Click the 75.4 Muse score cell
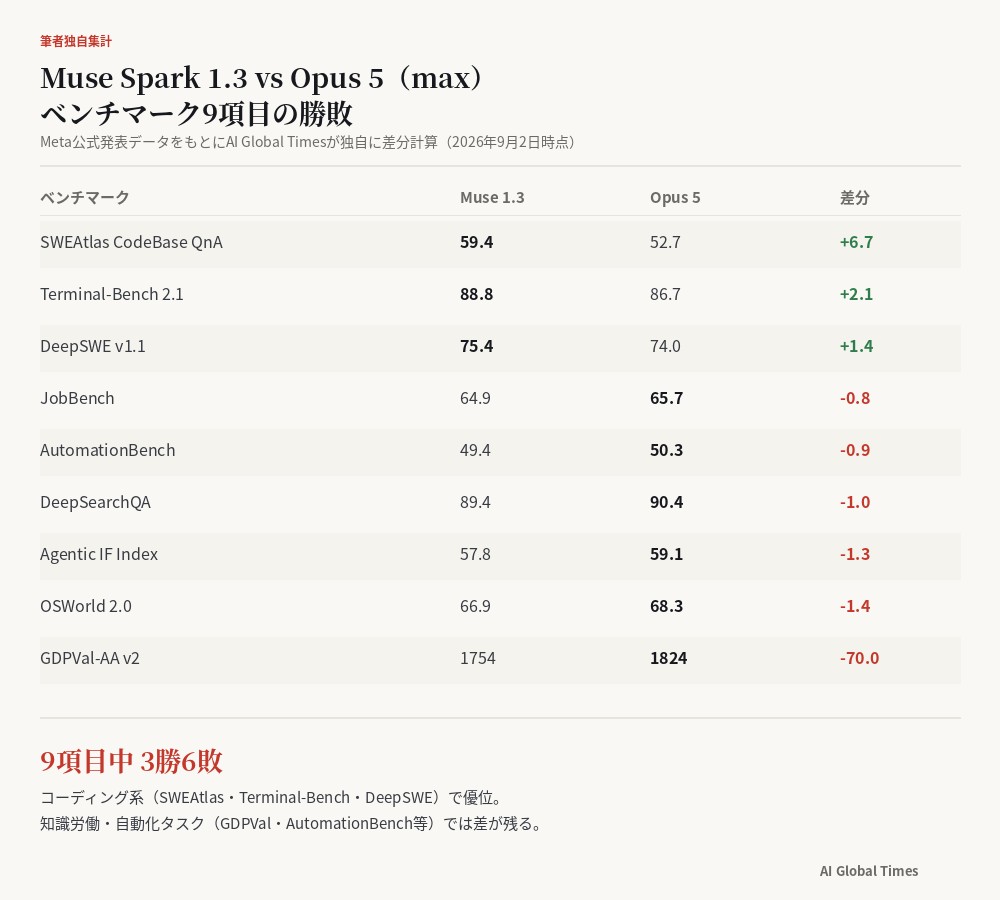This screenshot has height=900, width=1000. (476, 346)
